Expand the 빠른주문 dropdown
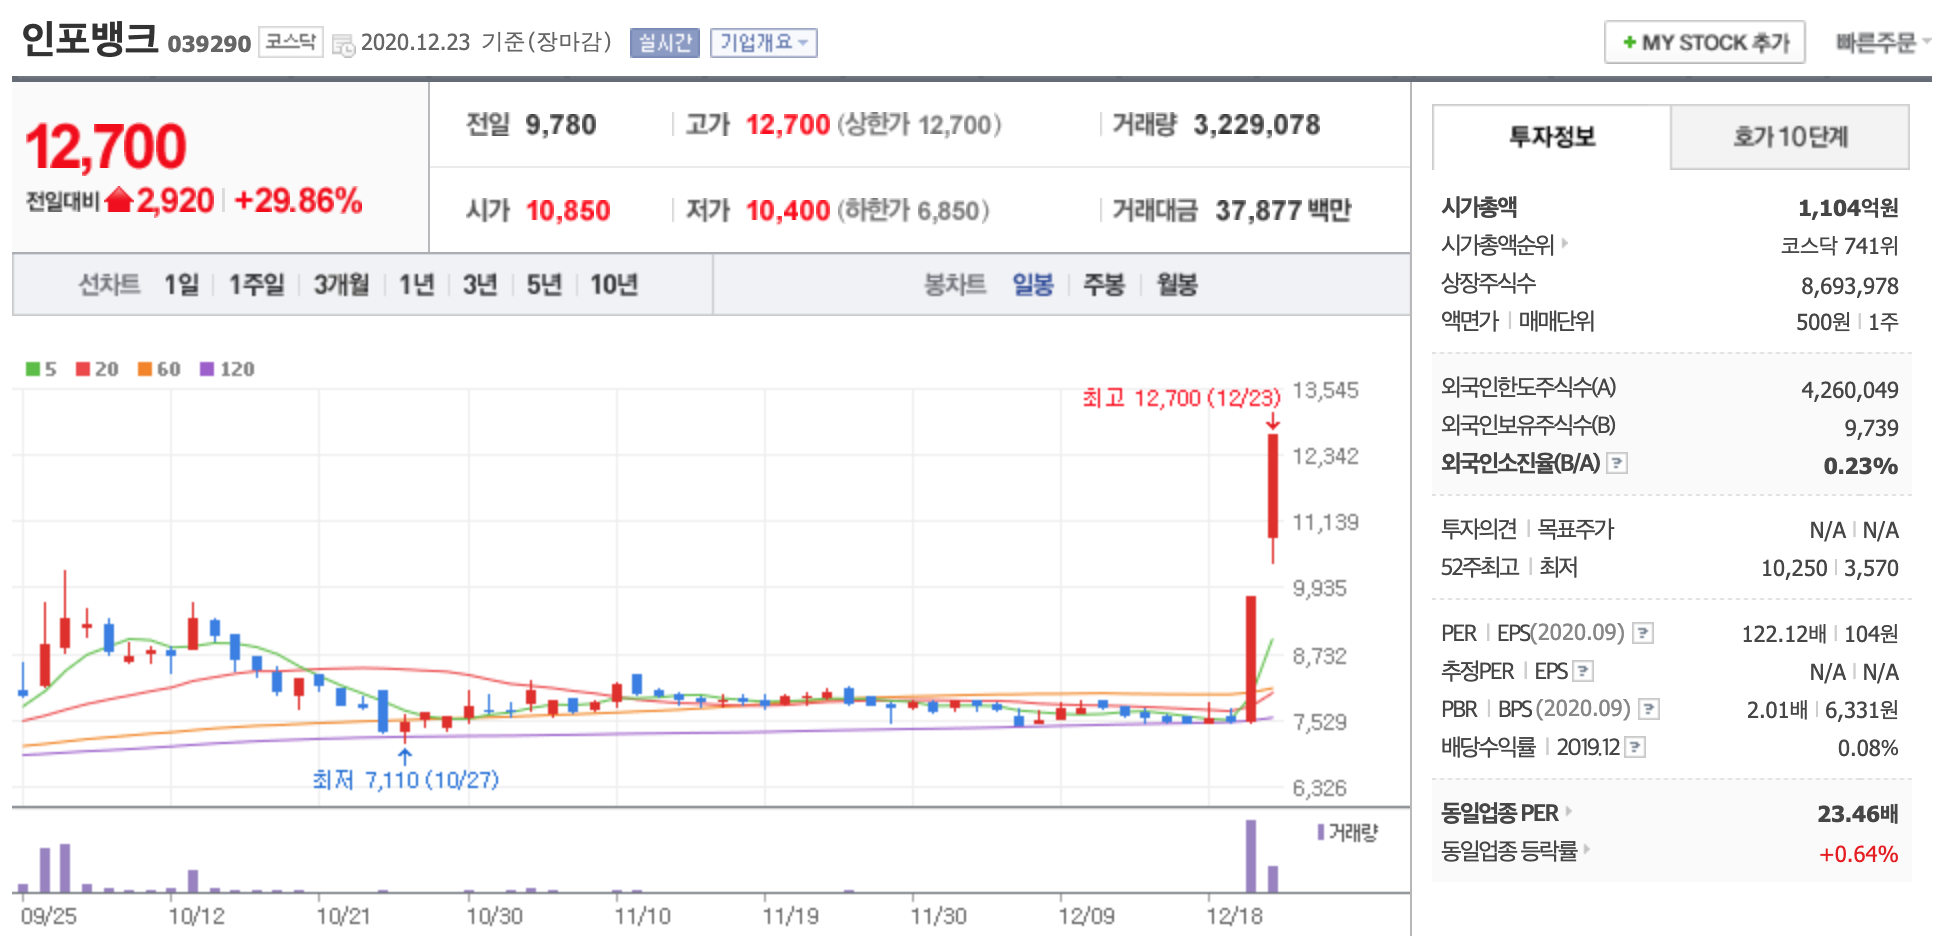 point(1883,43)
